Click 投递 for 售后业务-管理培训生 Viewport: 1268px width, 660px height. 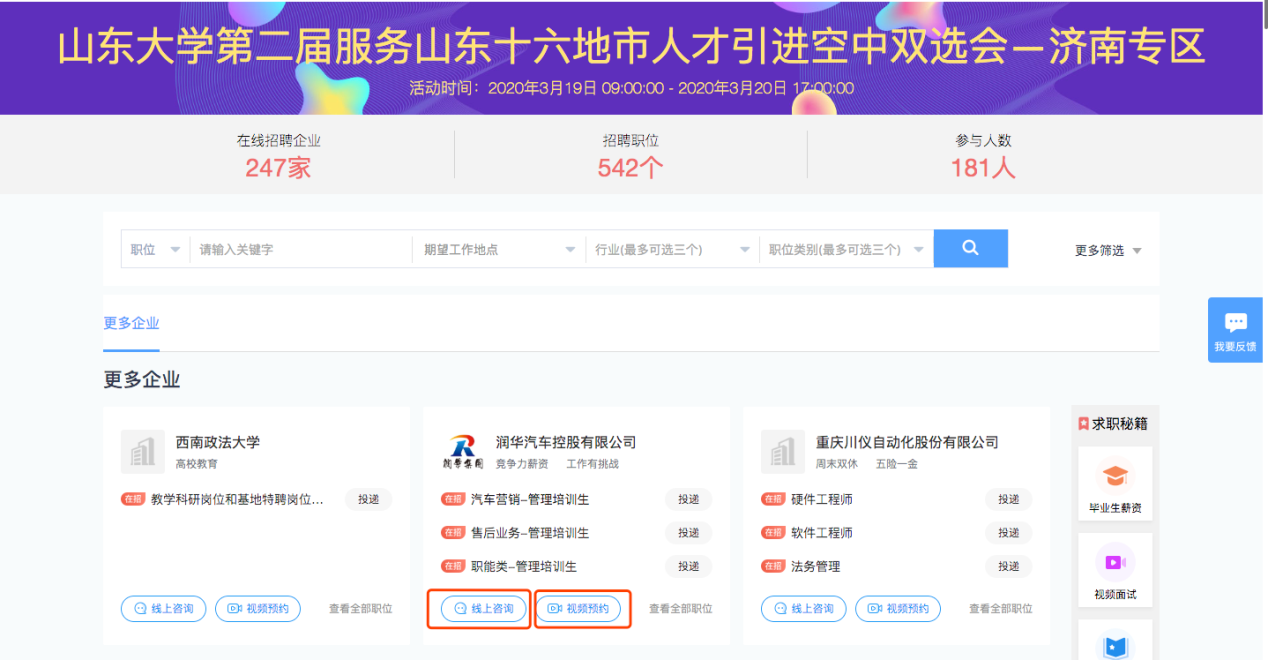pos(688,533)
